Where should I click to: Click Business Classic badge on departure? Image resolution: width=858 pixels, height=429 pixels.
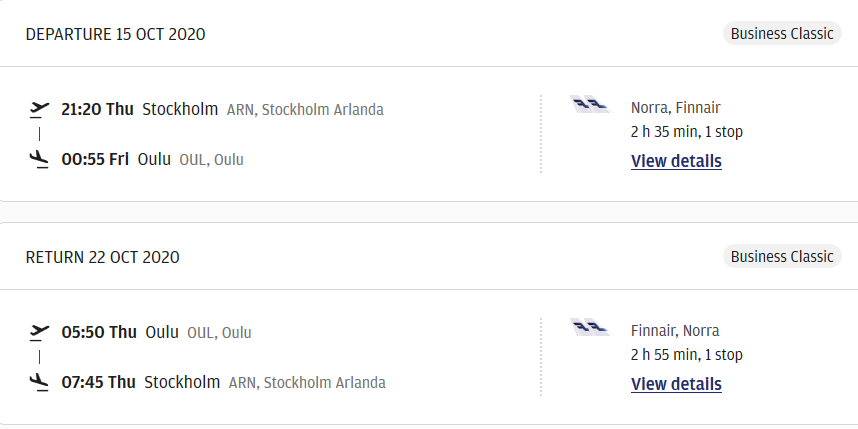click(x=782, y=33)
